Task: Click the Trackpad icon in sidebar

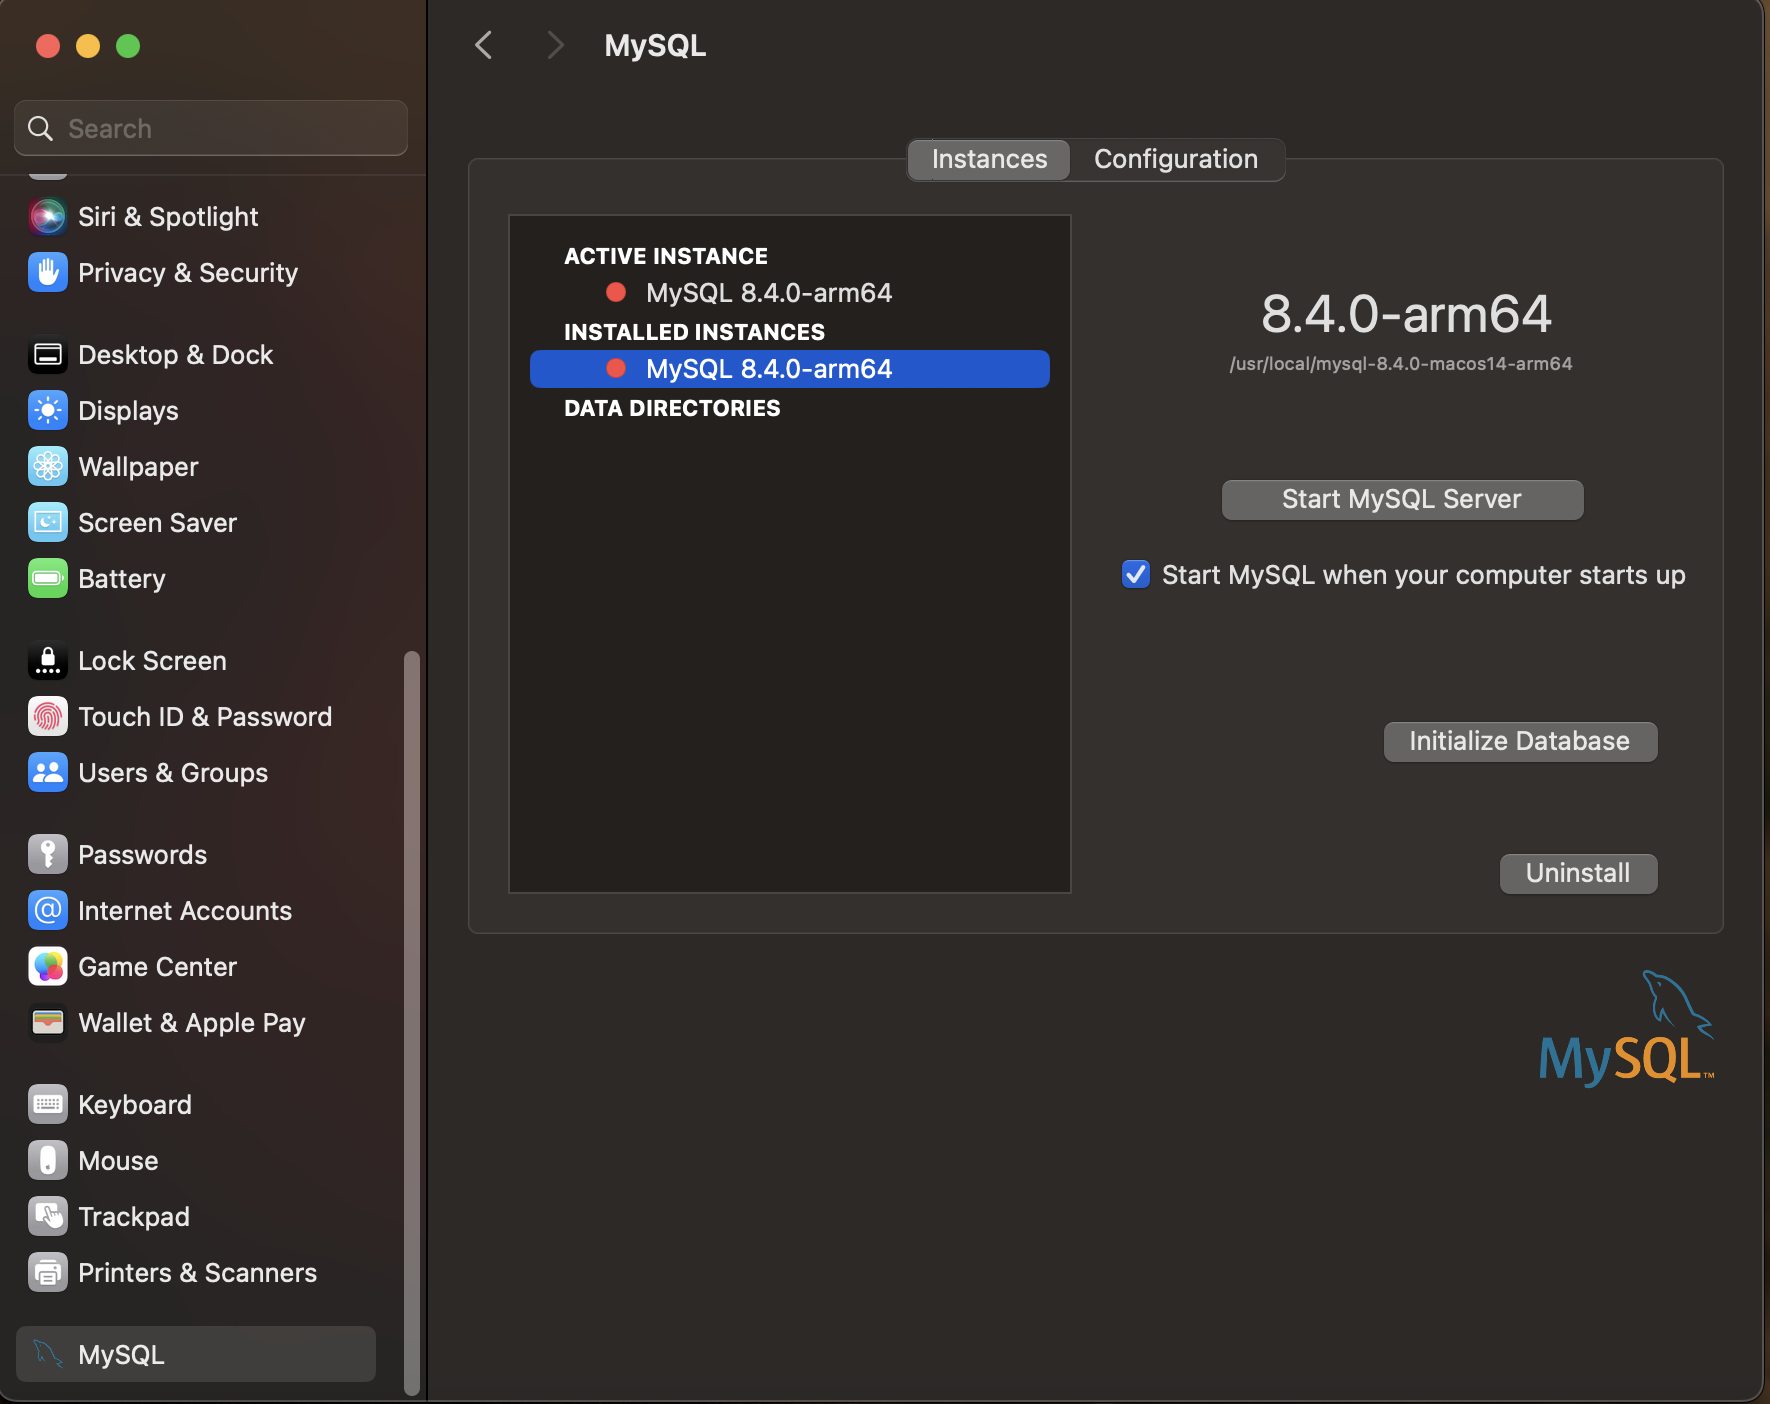Action: 48,1216
